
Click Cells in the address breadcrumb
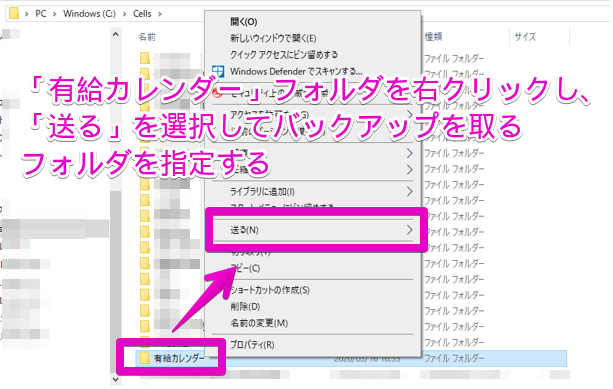142,14
